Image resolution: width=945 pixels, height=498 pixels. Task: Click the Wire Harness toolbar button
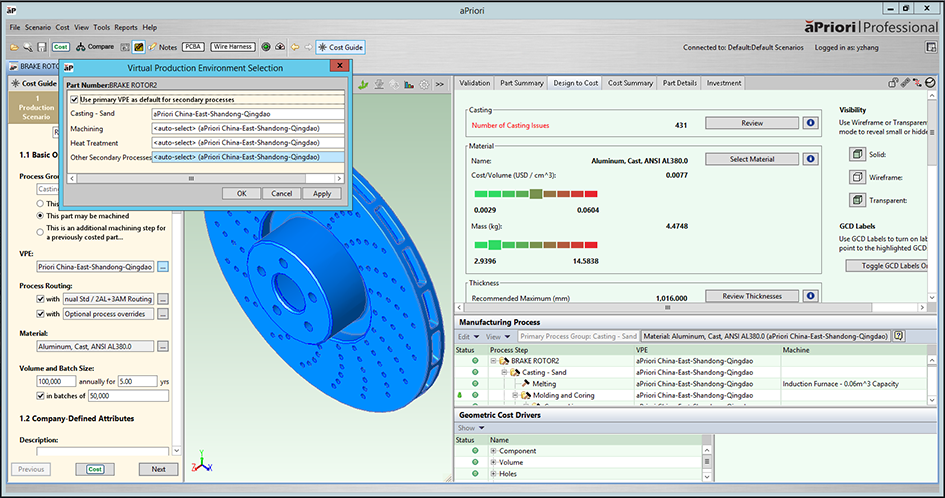coord(232,46)
